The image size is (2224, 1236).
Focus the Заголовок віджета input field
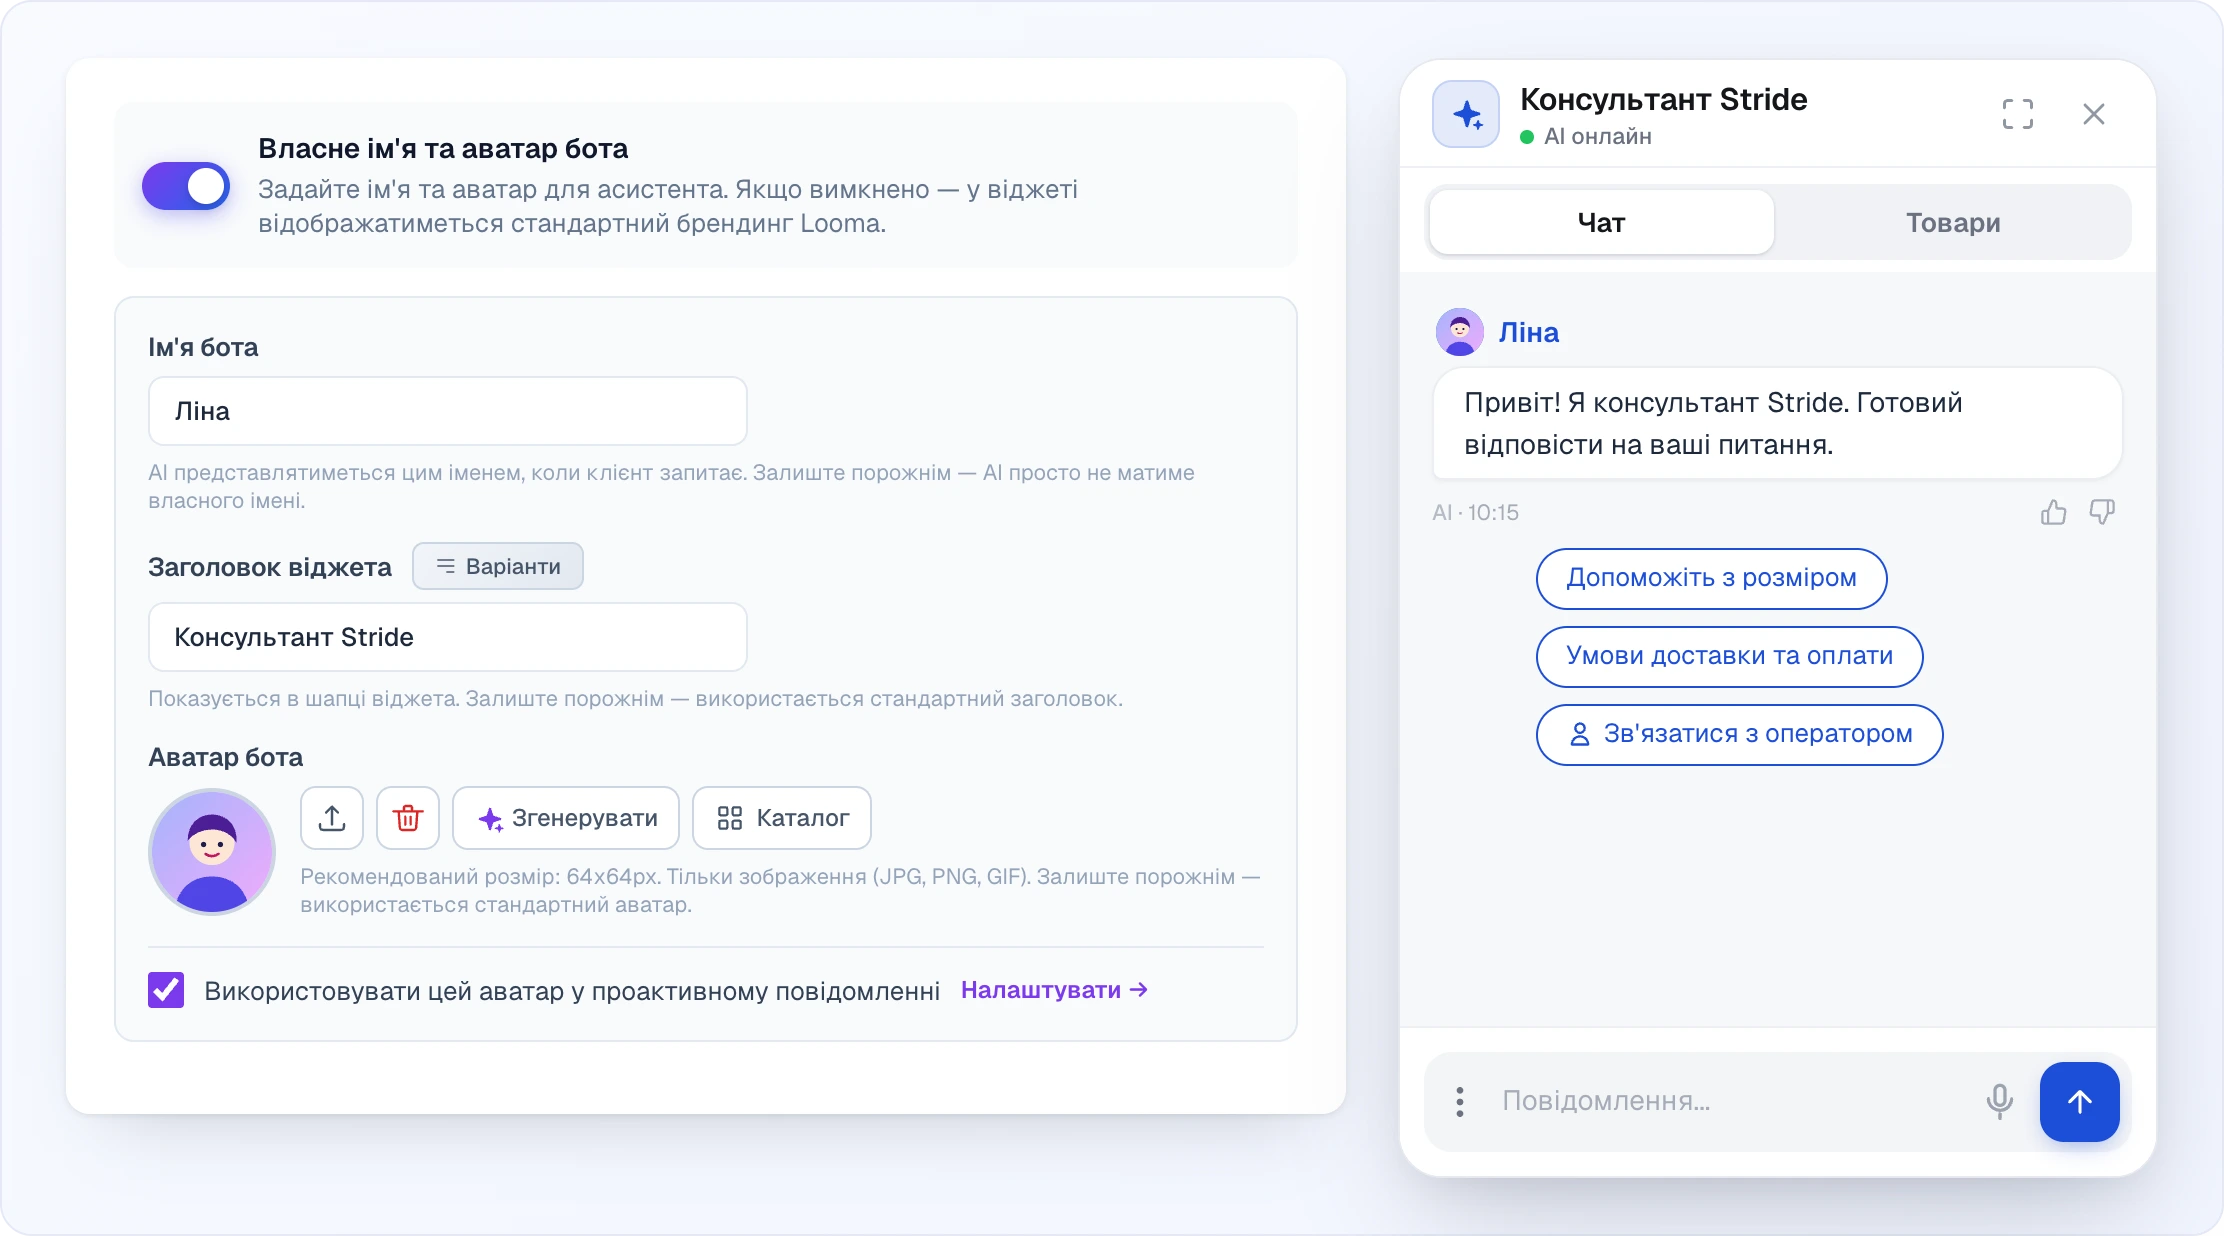coord(448,637)
